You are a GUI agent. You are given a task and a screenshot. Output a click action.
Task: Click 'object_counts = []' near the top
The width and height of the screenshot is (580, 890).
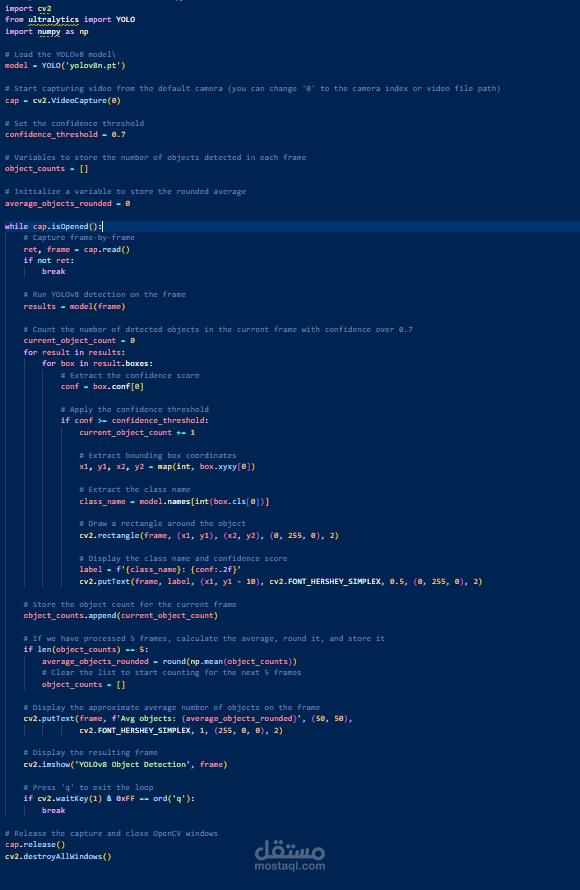coord(47,169)
